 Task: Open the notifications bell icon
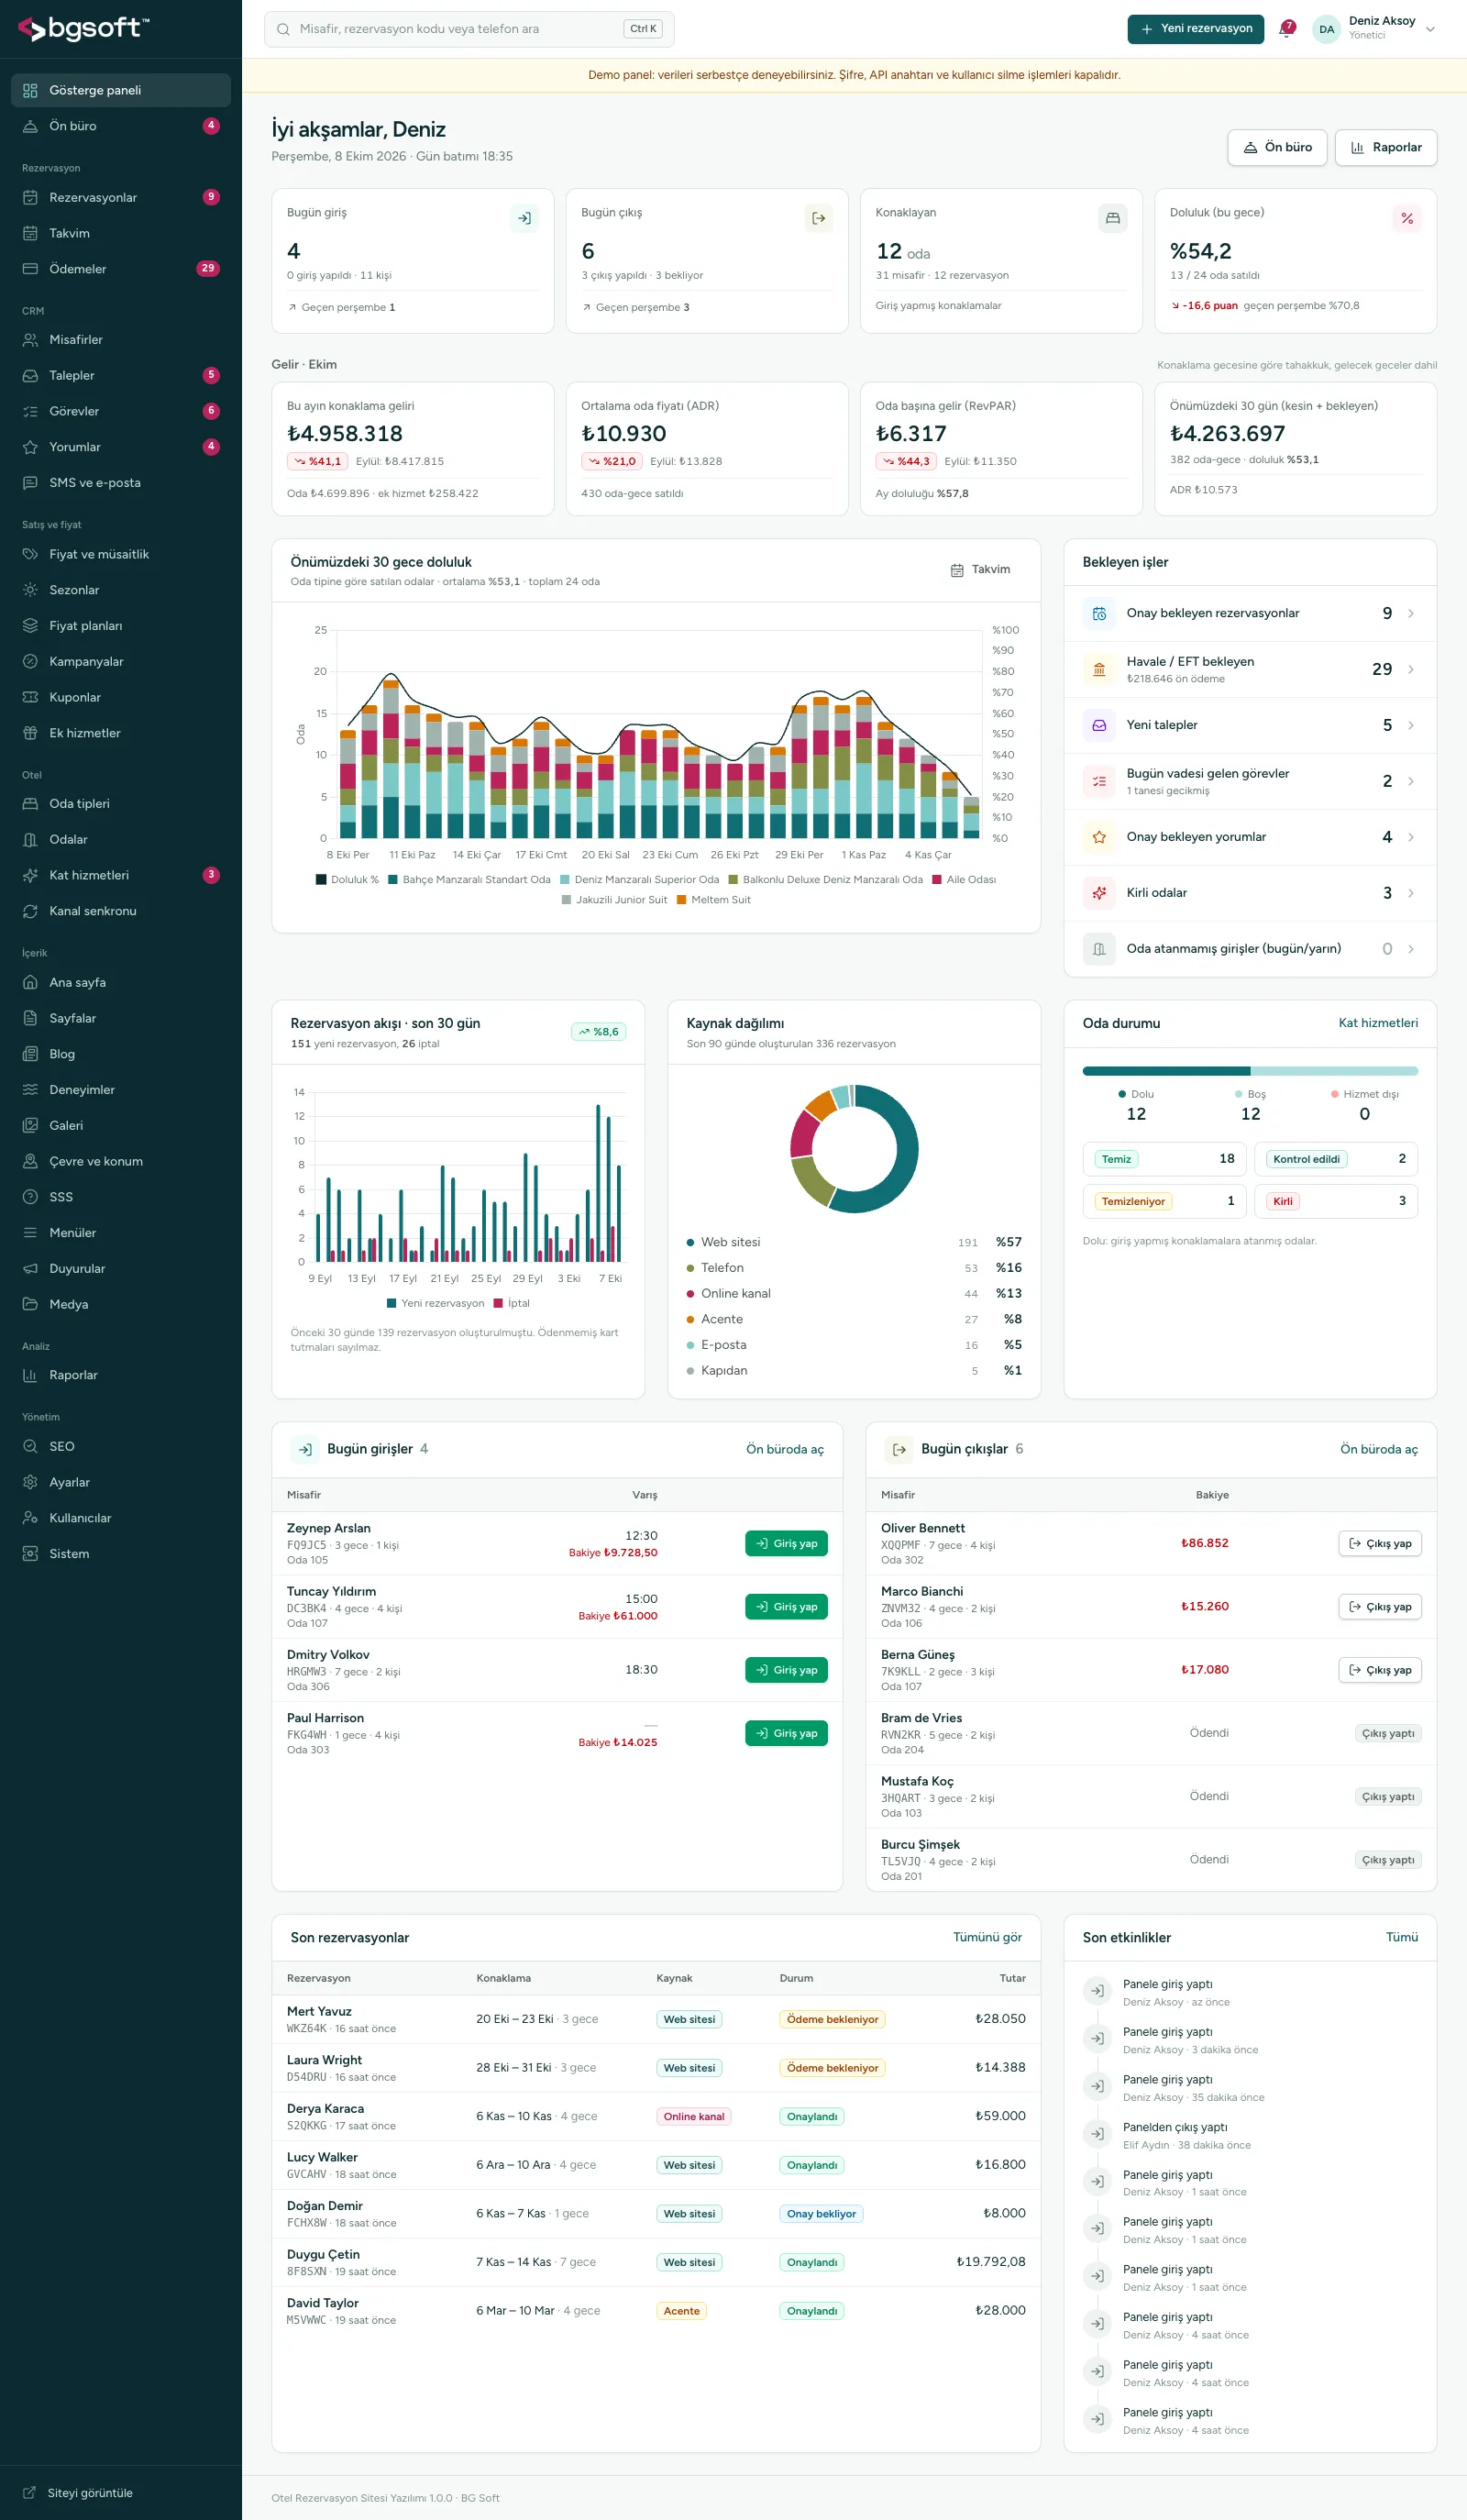tap(1287, 29)
